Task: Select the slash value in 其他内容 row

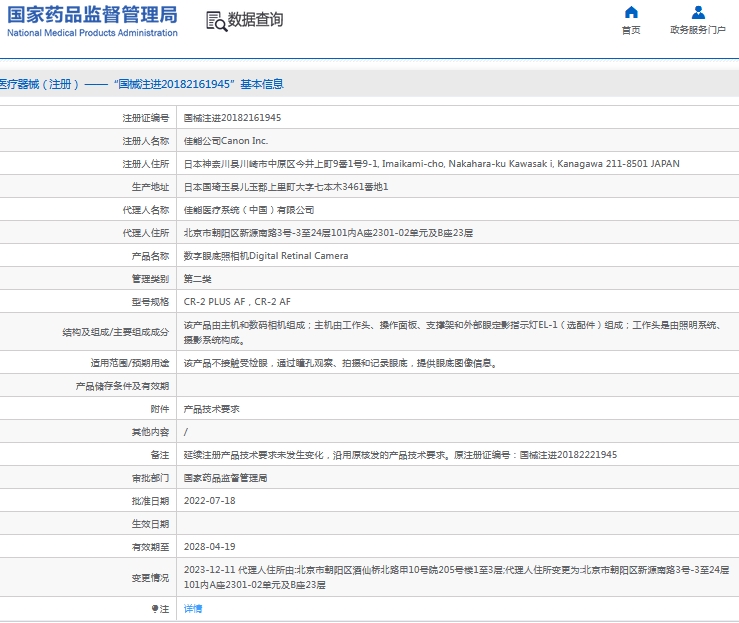Action: coord(186,432)
